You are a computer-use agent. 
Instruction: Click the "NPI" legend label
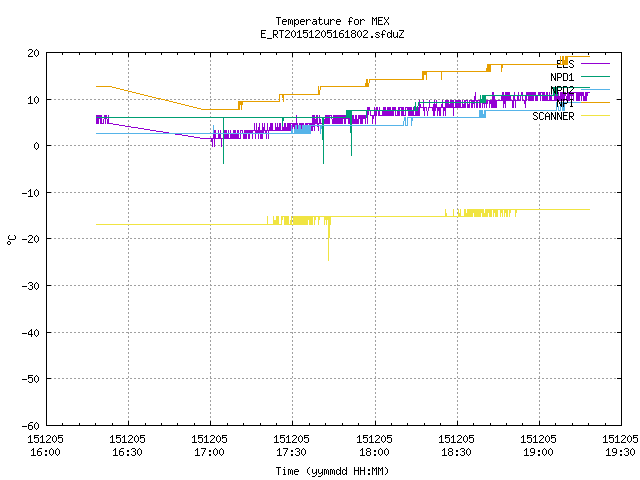click(565, 103)
